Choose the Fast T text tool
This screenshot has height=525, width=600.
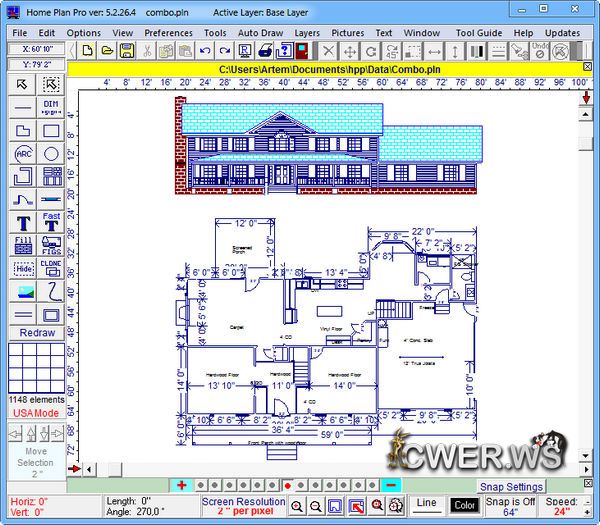point(51,222)
